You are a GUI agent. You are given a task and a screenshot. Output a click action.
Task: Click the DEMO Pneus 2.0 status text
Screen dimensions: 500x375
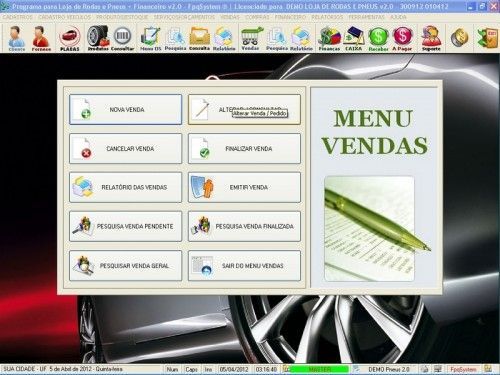[x=389, y=369]
